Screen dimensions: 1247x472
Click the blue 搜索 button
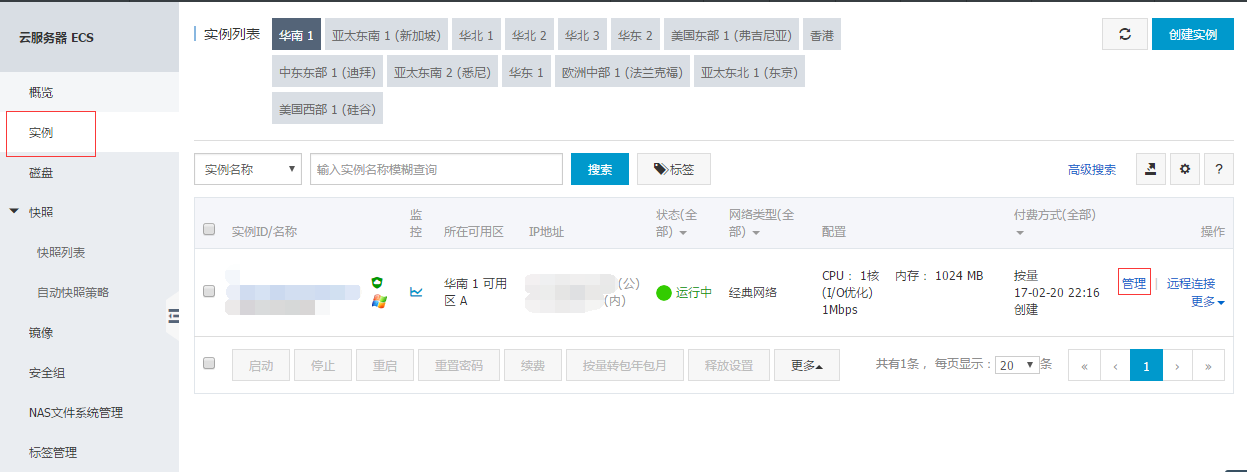(600, 169)
